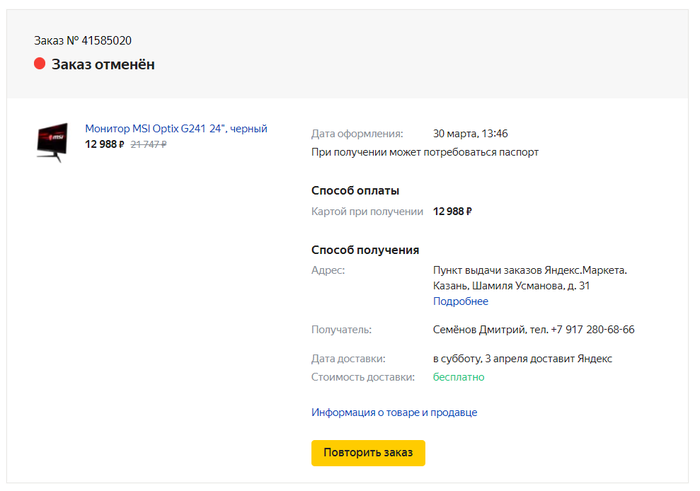Click the Способ получения heading

coord(365,250)
